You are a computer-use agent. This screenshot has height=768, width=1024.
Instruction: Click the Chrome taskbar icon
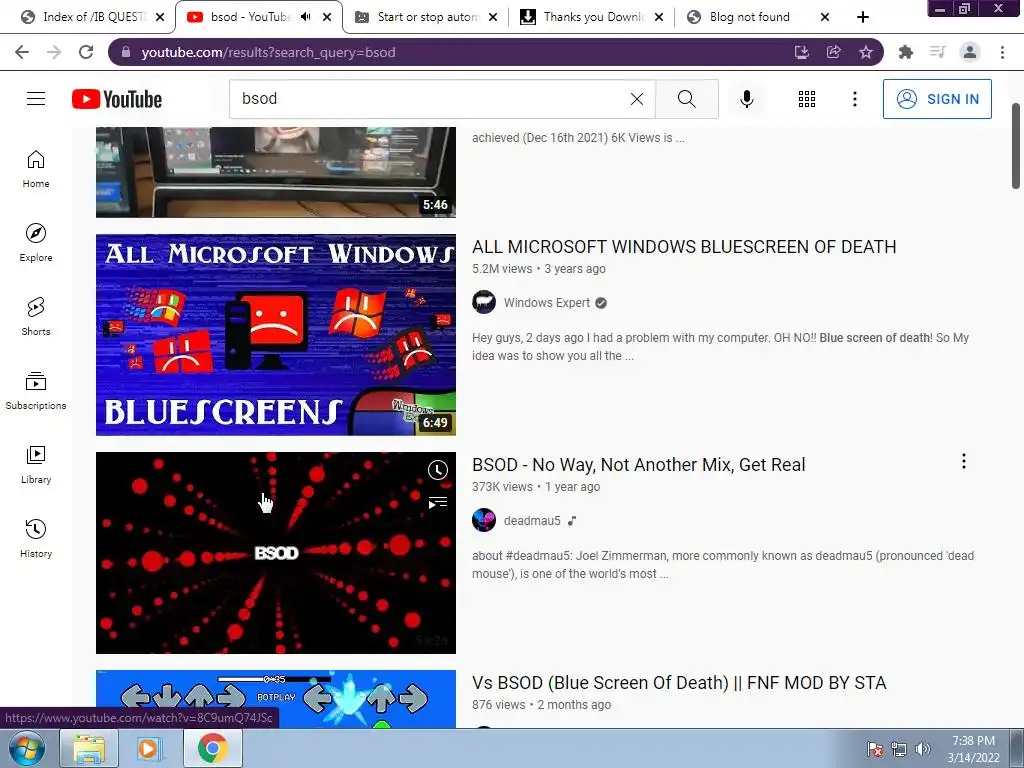pyautogui.click(x=213, y=748)
